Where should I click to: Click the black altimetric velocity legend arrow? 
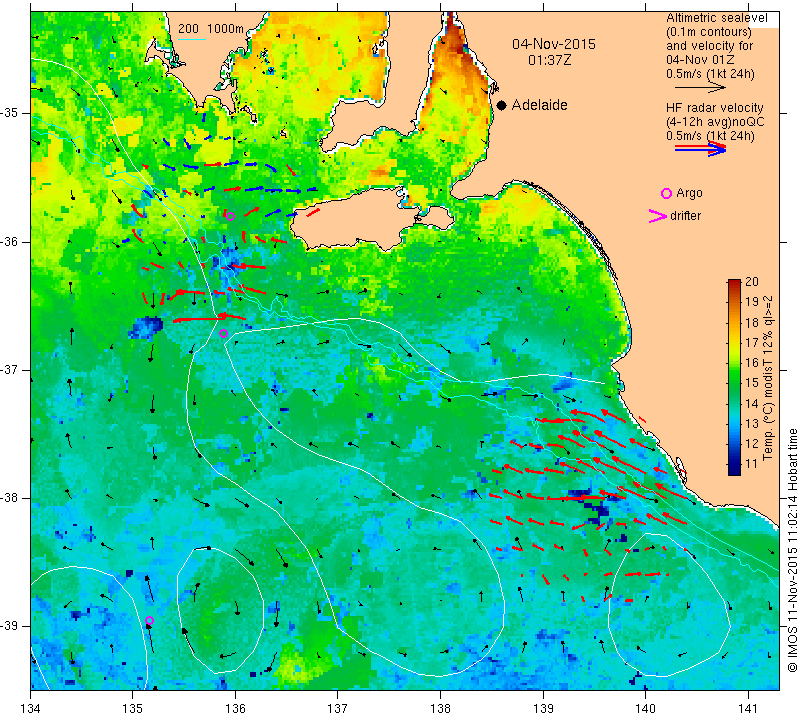(700, 87)
